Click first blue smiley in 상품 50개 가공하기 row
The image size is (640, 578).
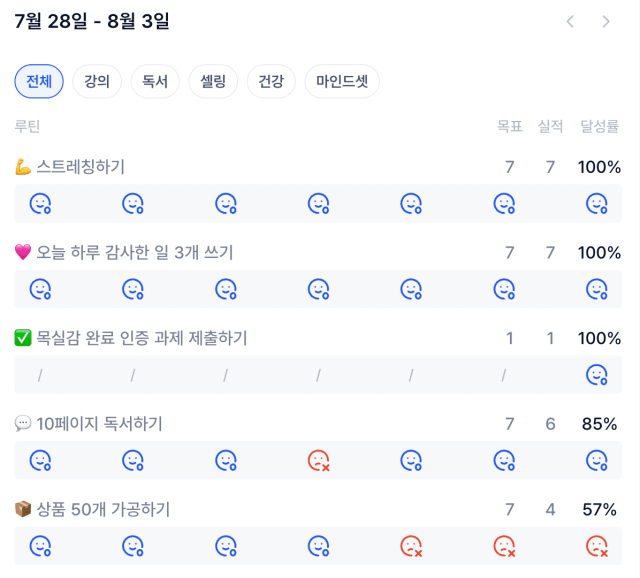pos(40,546)
